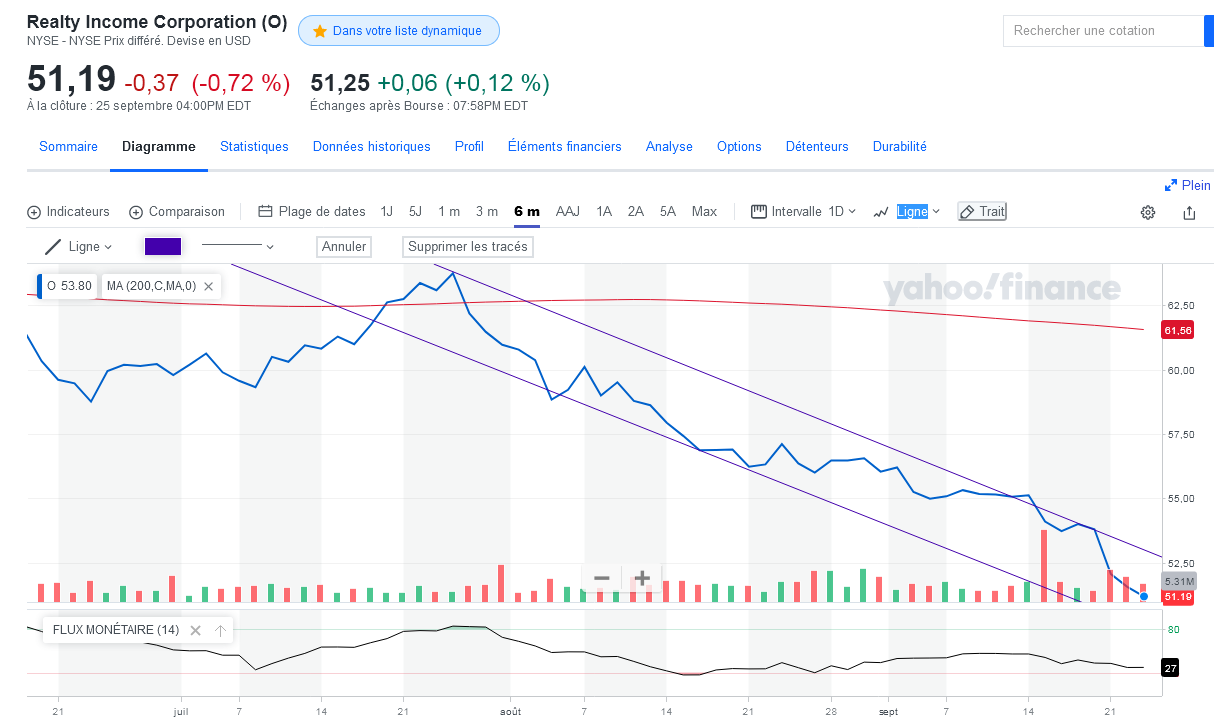Move Flux Monétaire panel up arrow
1214x723 pixels.
point(220,630)
